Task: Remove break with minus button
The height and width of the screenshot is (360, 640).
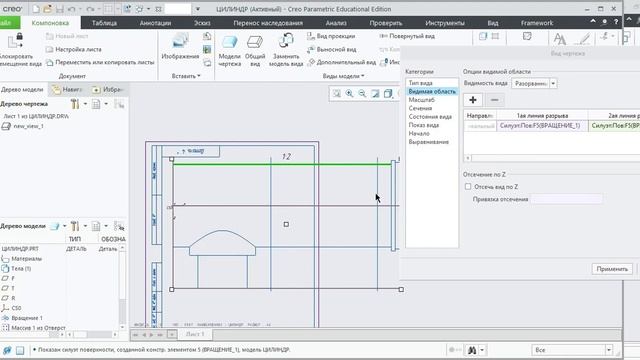Action: (x=494, y=100)
